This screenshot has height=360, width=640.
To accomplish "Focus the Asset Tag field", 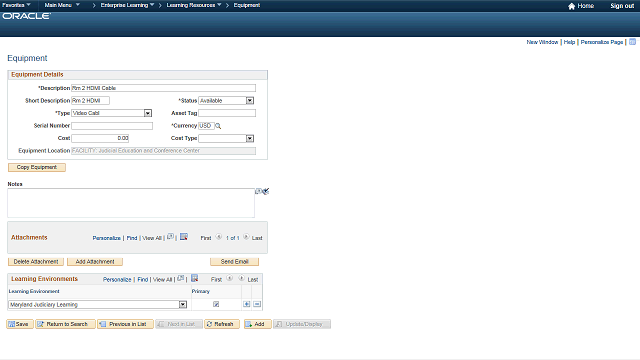I will coord(227,113).
